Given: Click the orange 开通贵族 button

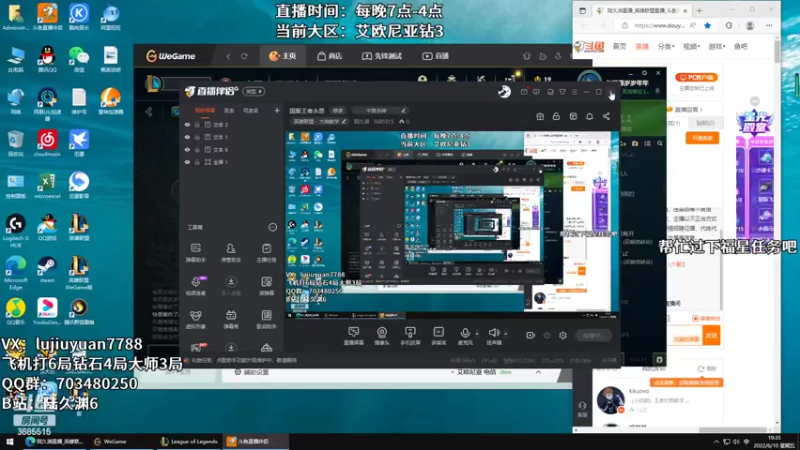Looking at the screenshot, I should pyautogui.click(x=702, y=138).
